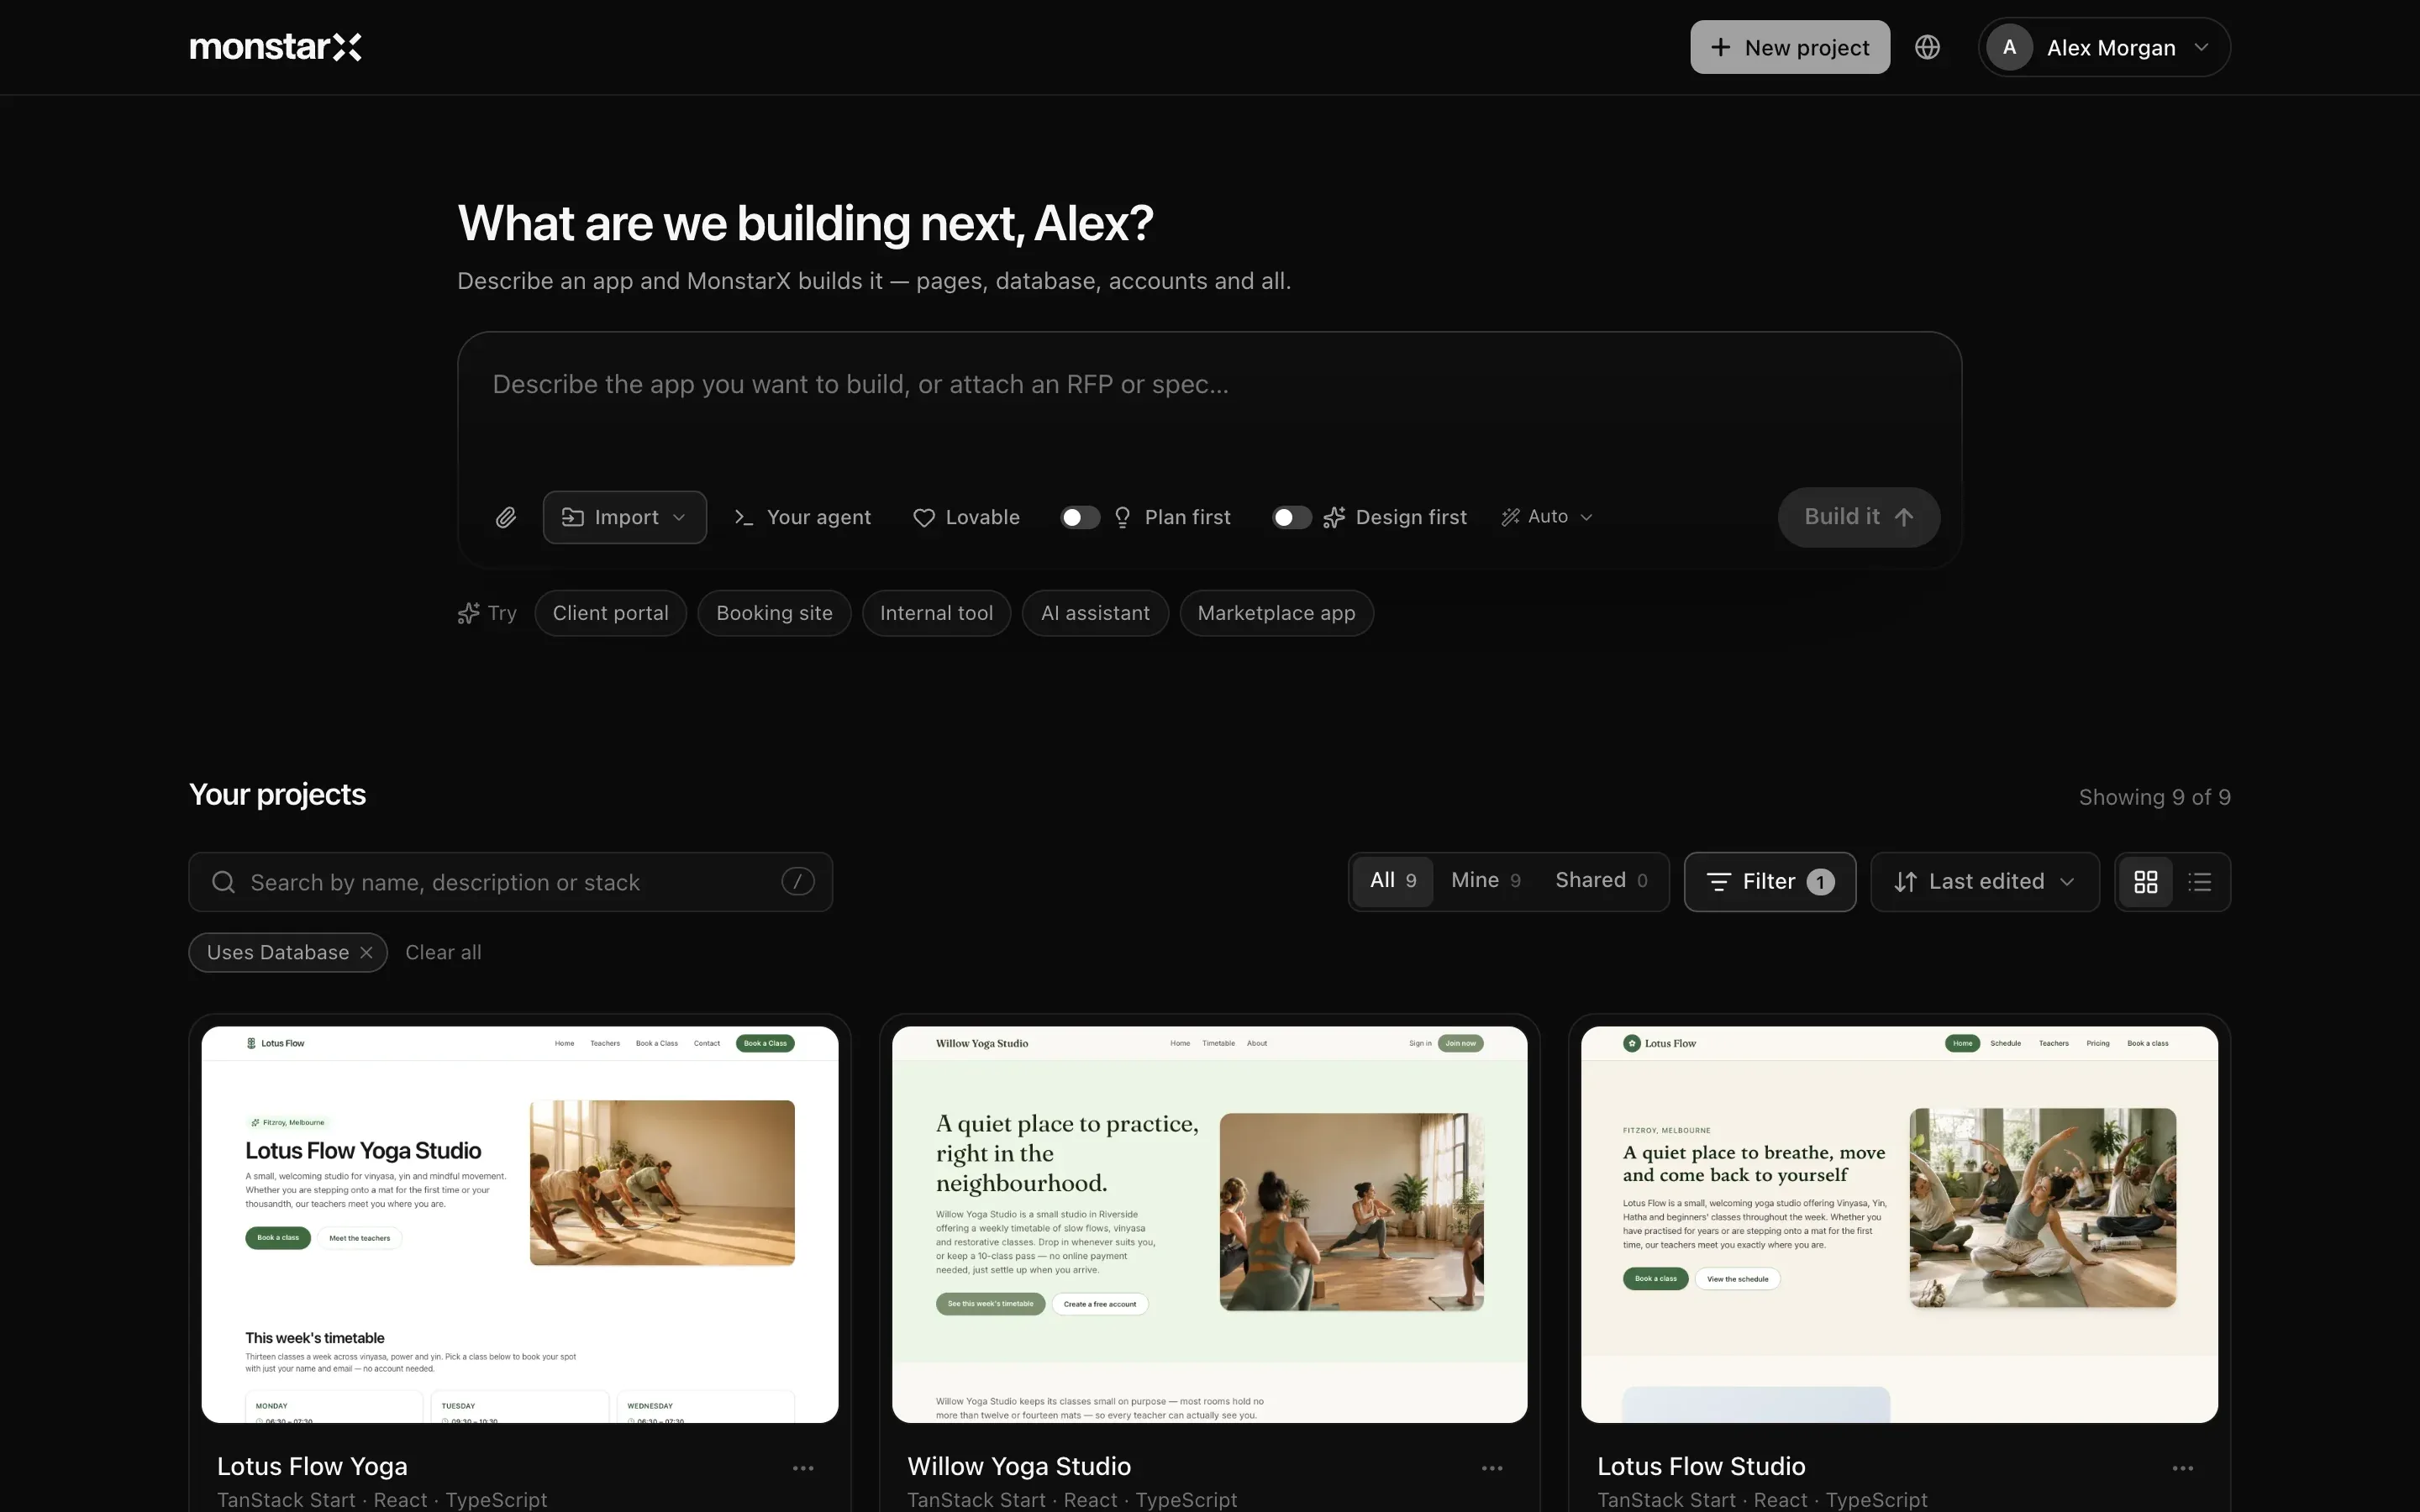Screen dimensions: 2420x1512
Task: Click the magnifier icon in project search
Action: [224, 882]
